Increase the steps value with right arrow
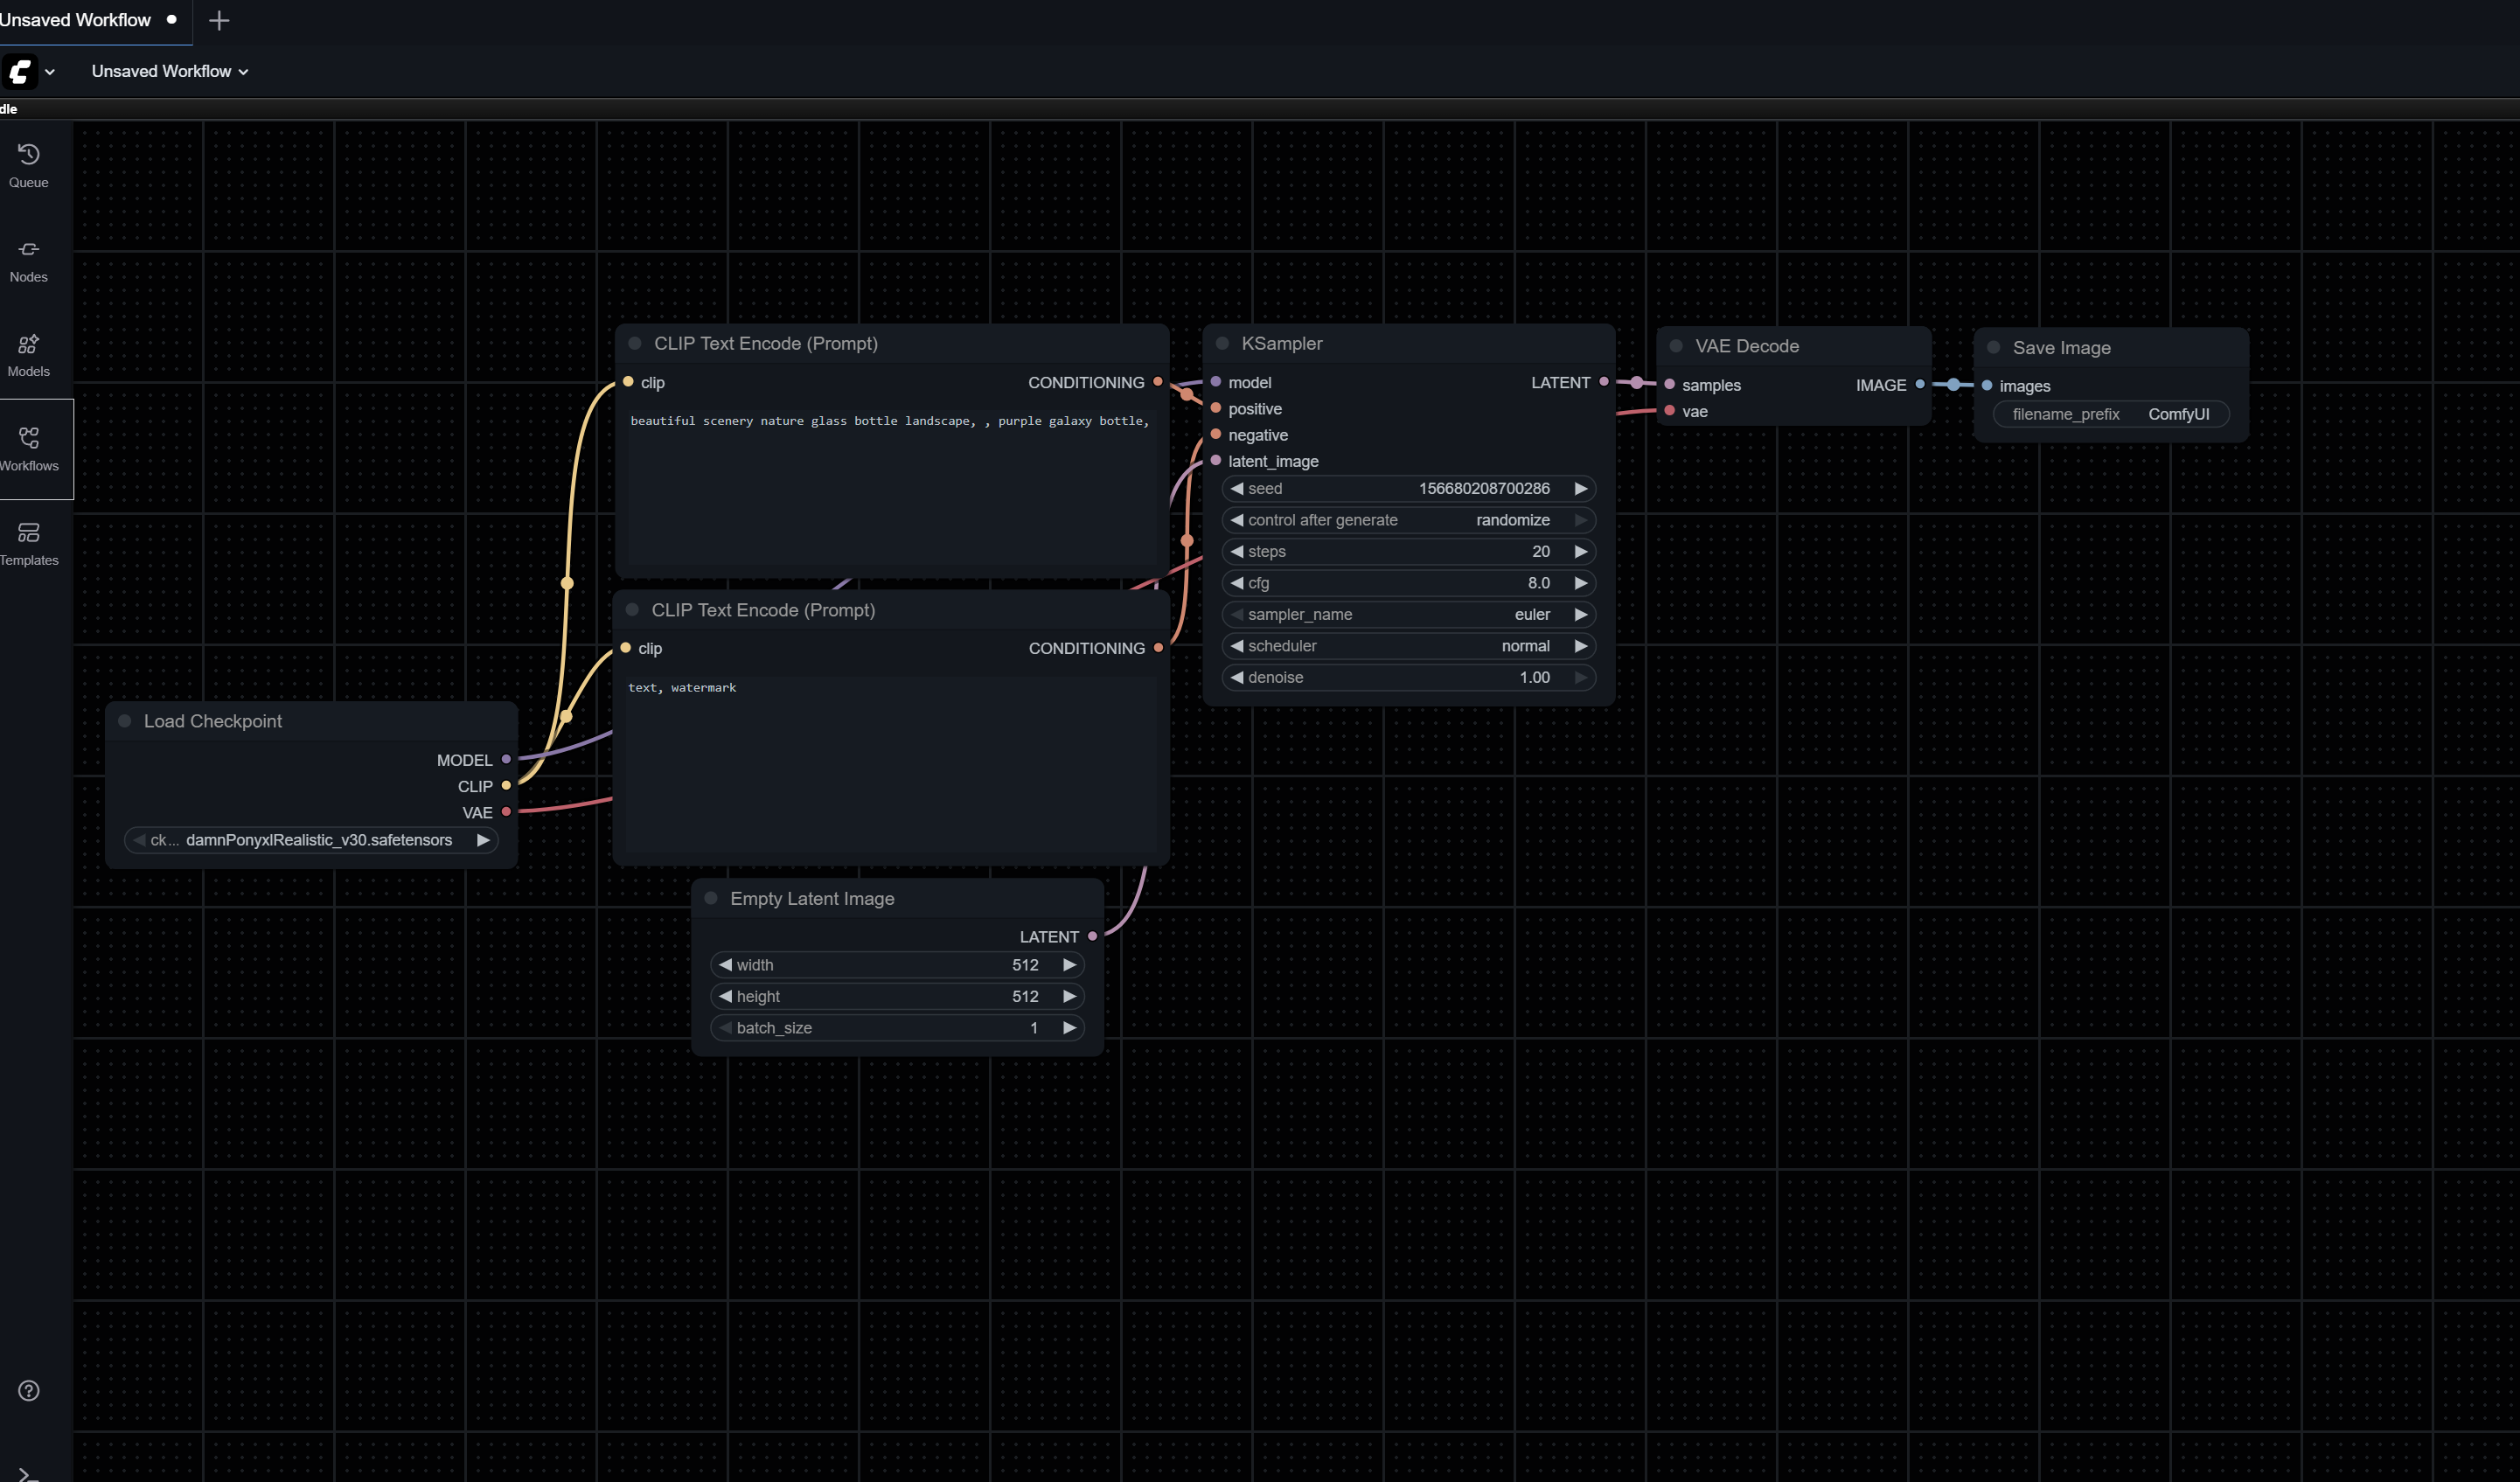 (x=1580, y=551)
